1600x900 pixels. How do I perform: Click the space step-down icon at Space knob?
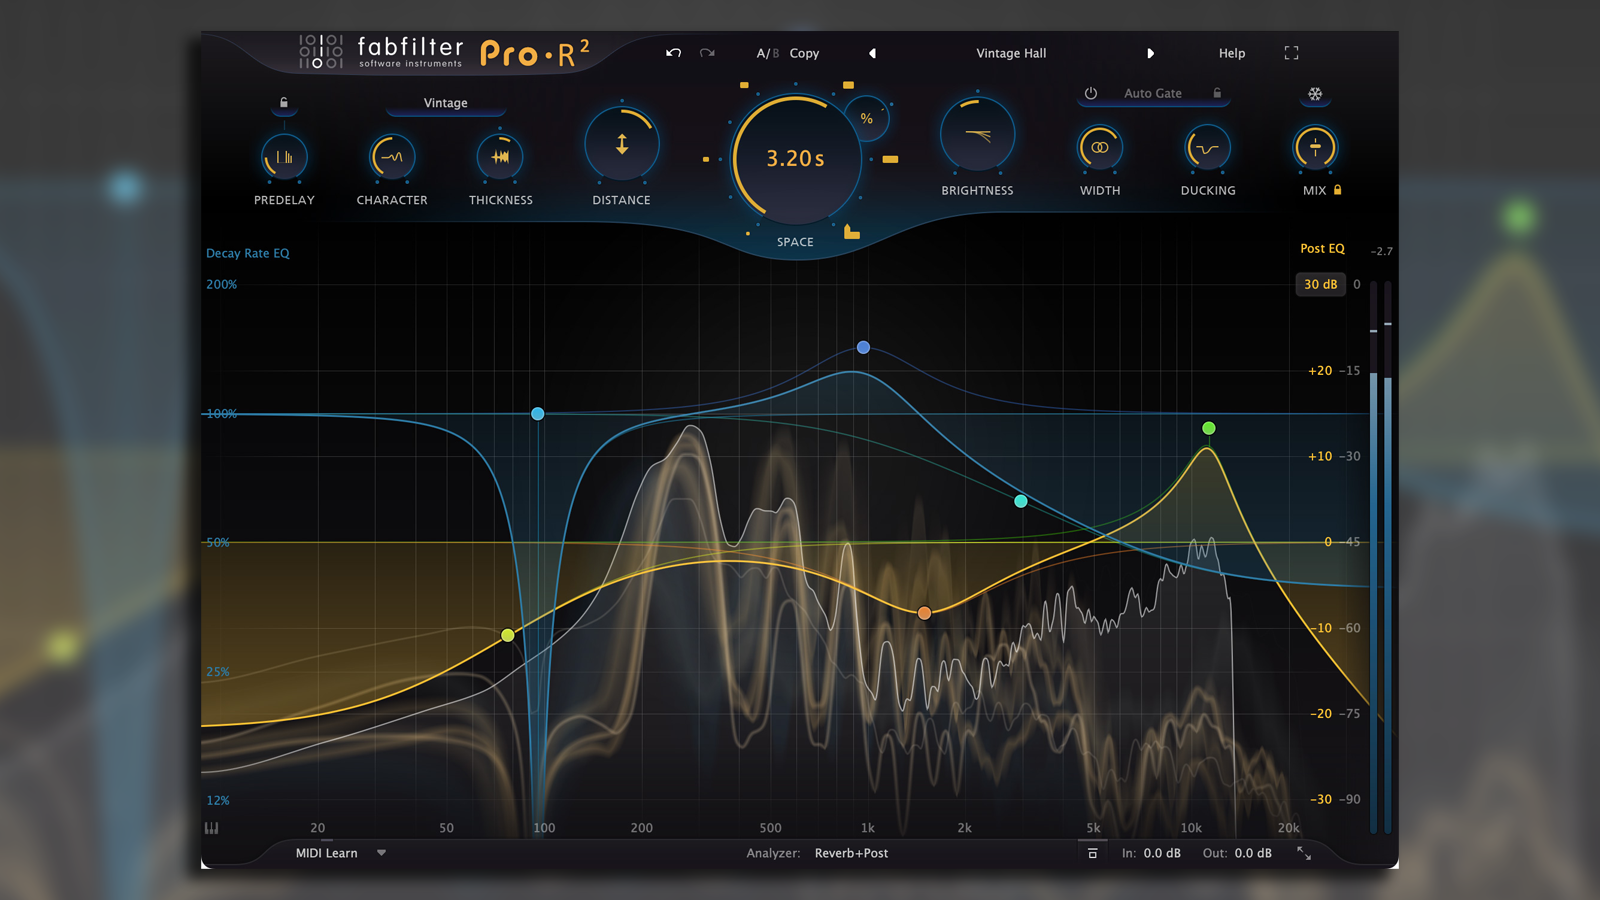tap(851, 232)
